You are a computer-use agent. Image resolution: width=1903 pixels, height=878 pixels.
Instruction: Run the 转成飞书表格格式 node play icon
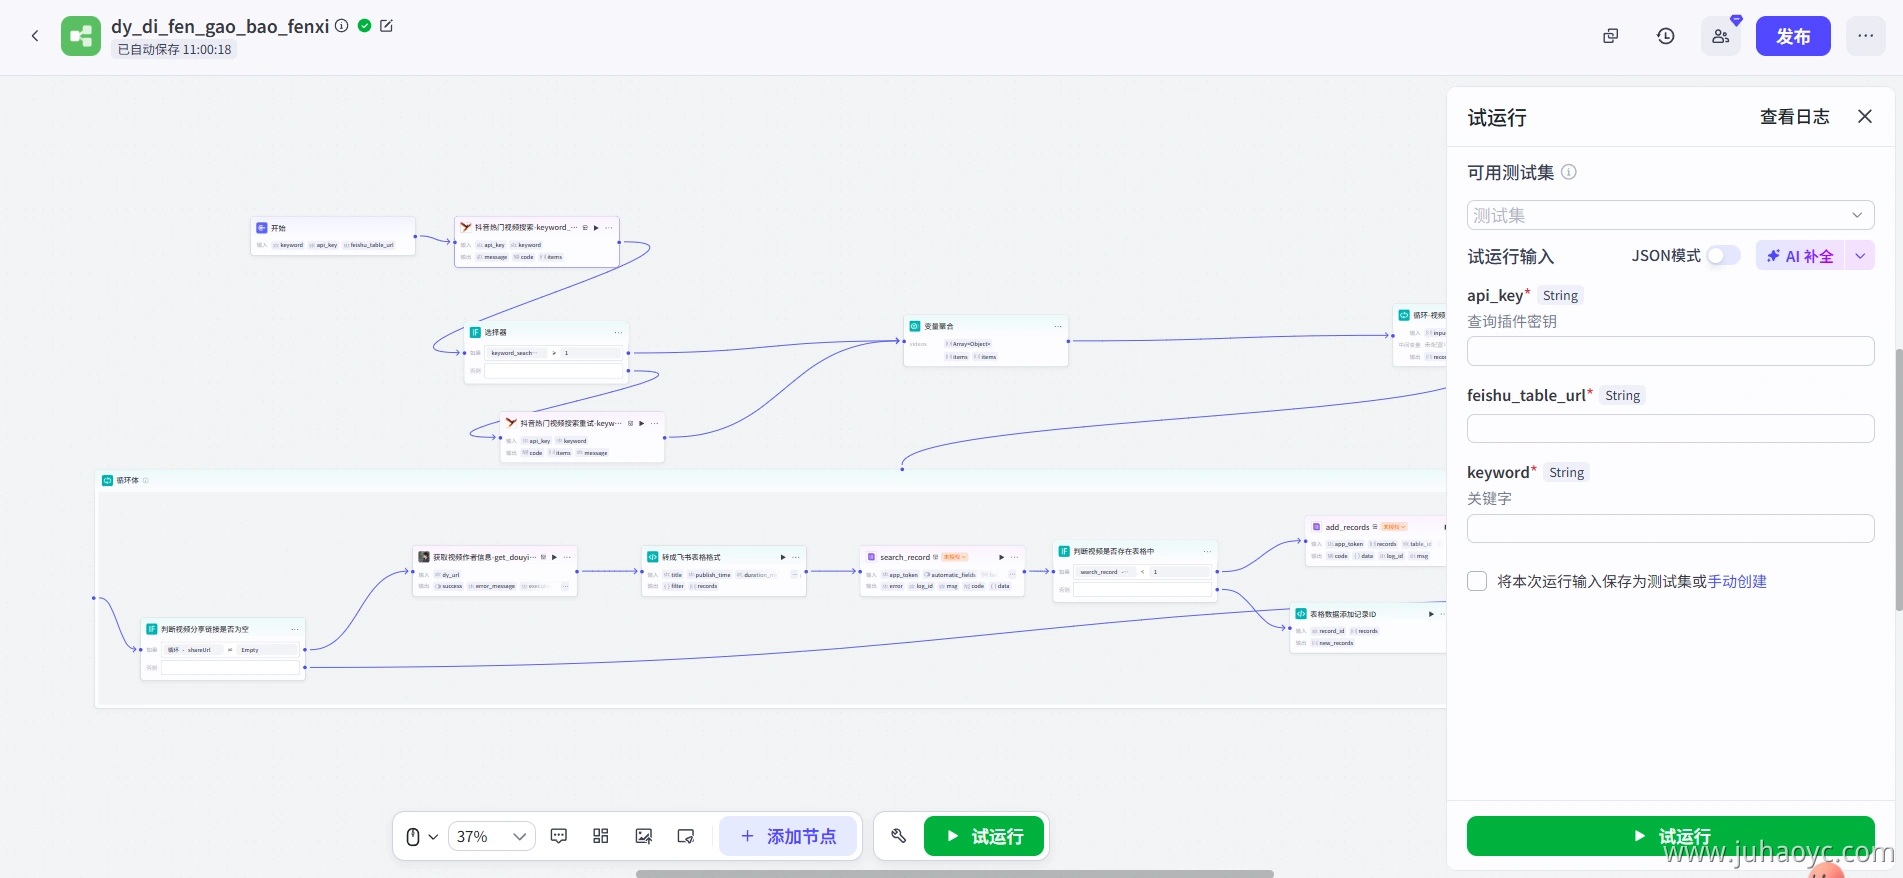click(783, 557)
